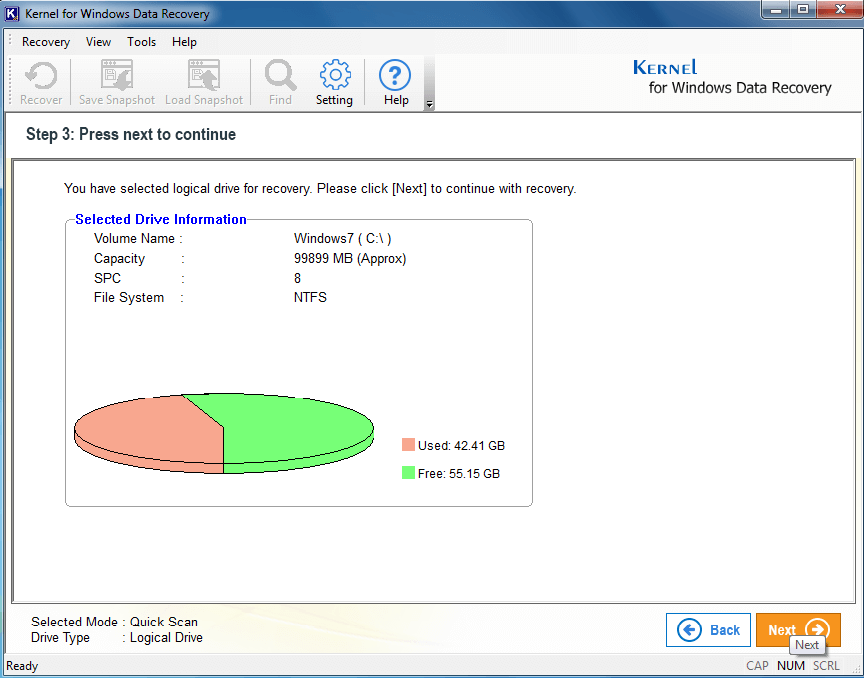Viewport: 864px width, 678px height.
Task: Open the Help question mark tool
Action: click(396, 83)
